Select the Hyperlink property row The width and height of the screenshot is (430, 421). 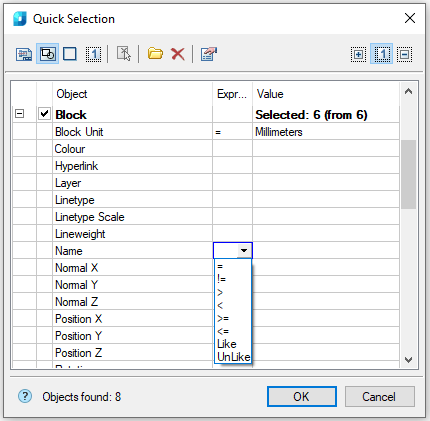pos(206,166)
